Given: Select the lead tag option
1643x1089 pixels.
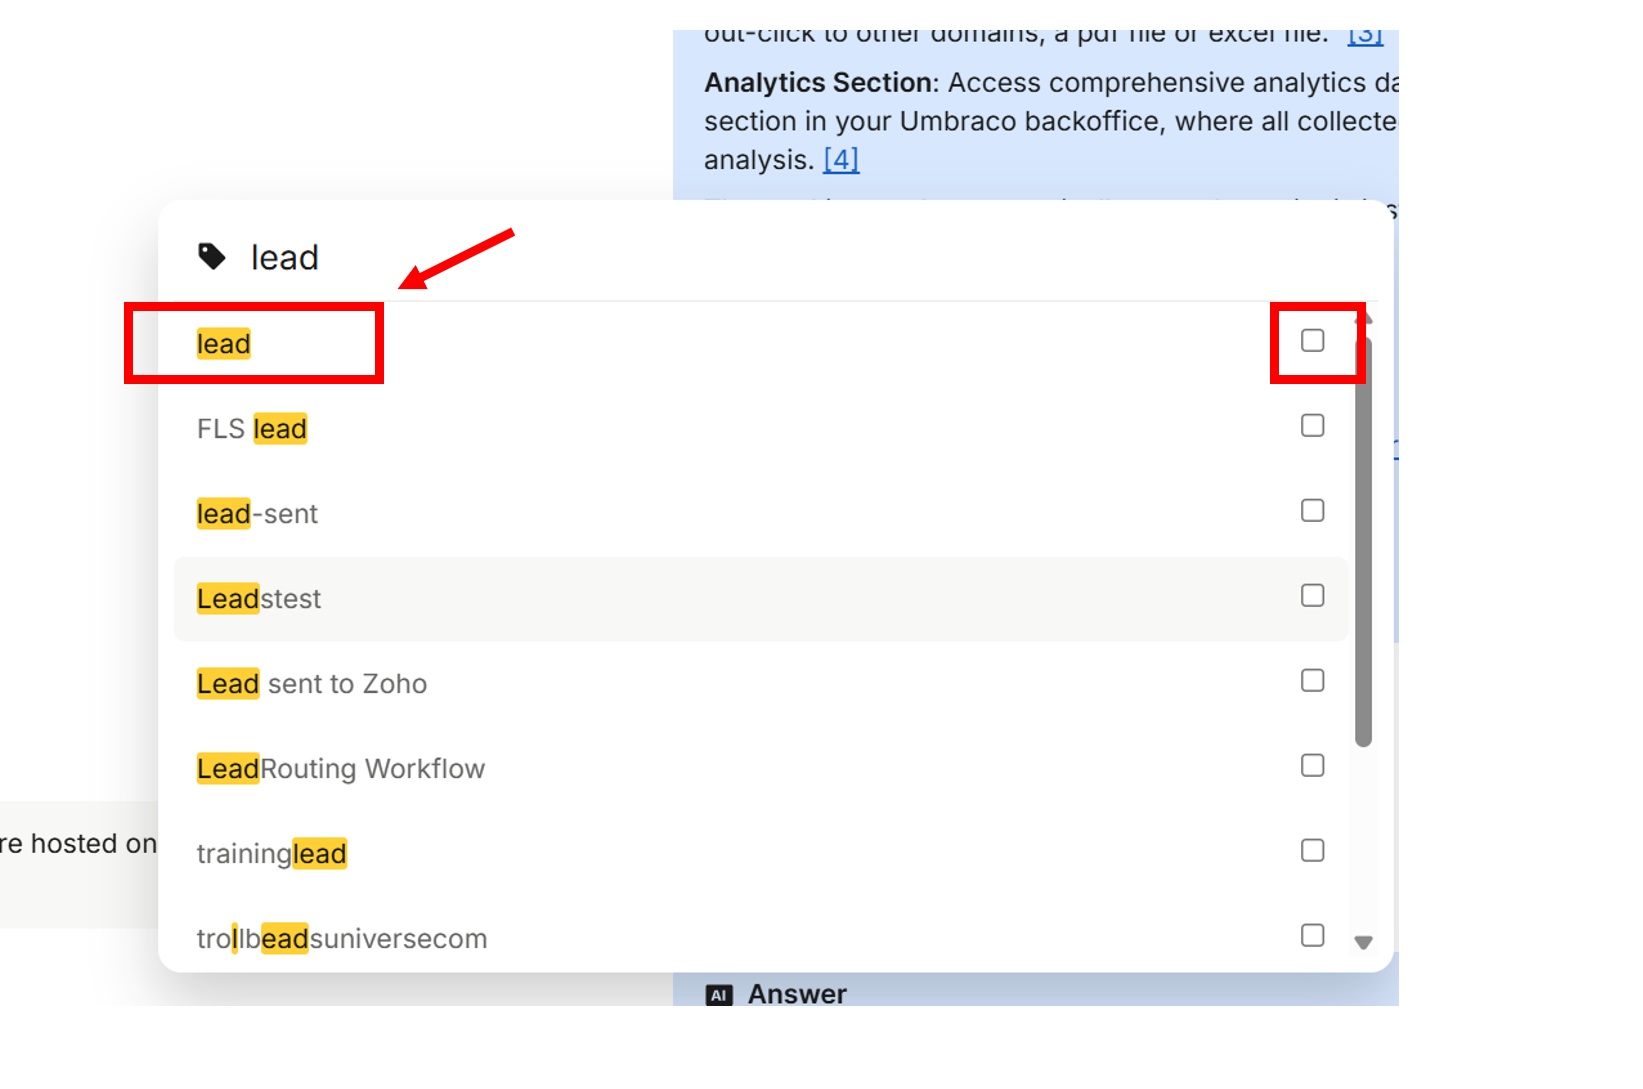Looking at the screenshot, I should (x=224, y=344).
